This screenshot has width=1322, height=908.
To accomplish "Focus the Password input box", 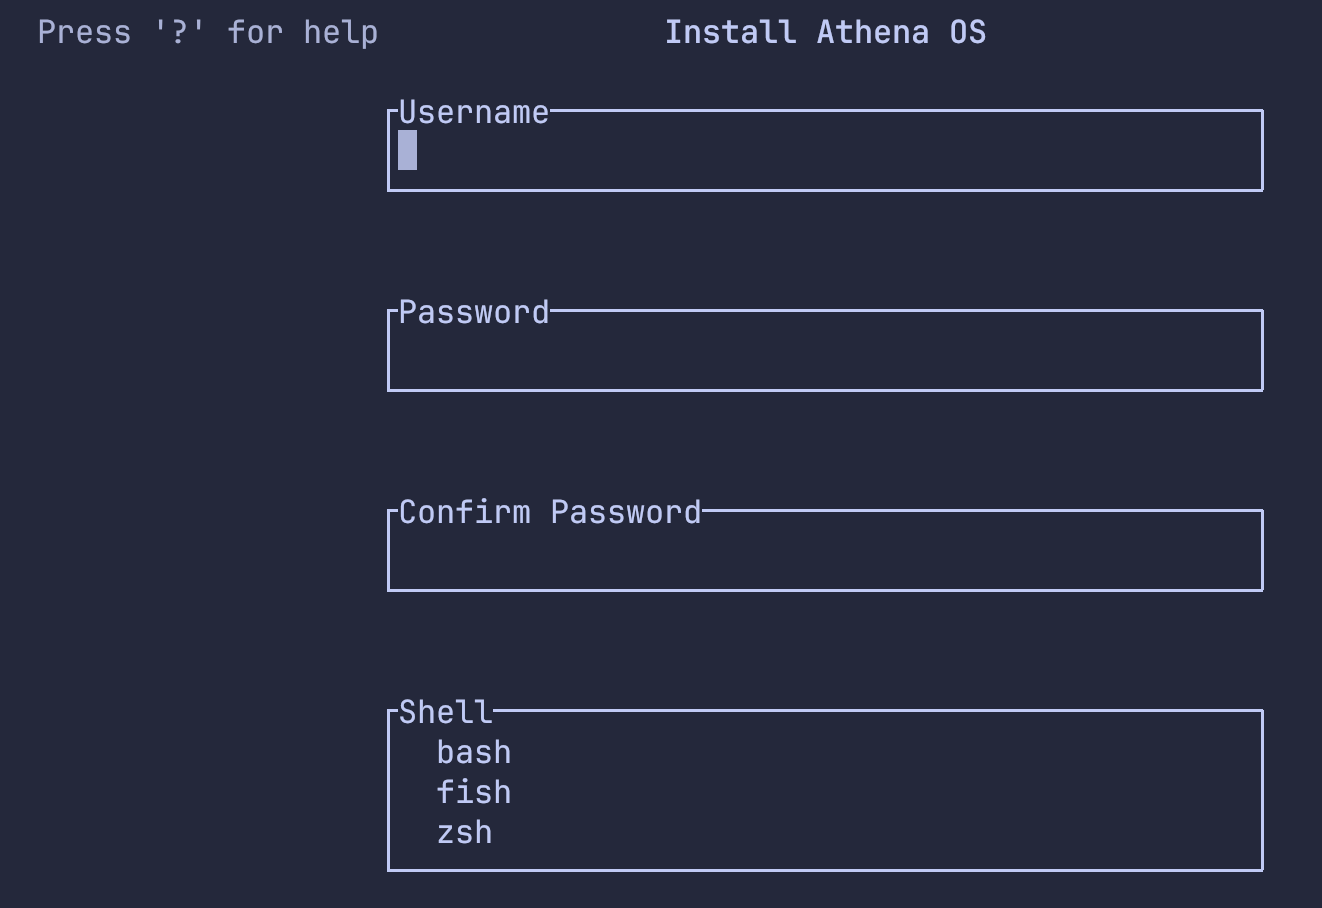I will tap(825, 352).
